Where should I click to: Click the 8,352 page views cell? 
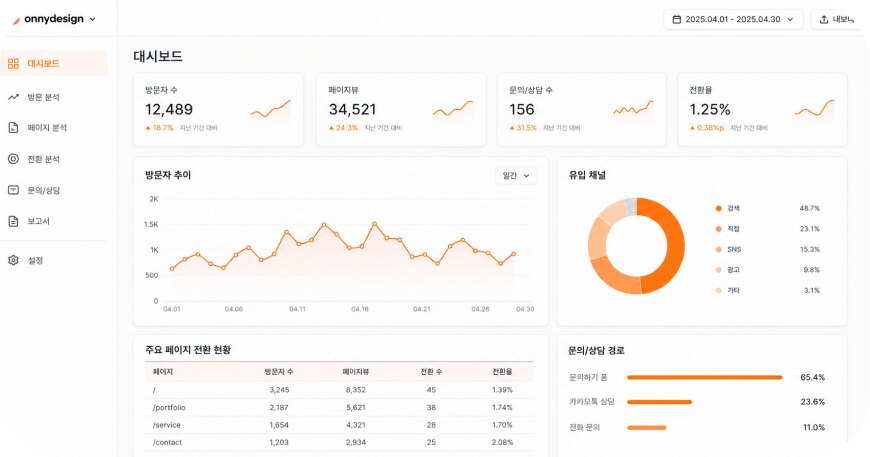[x=356, y=390]
